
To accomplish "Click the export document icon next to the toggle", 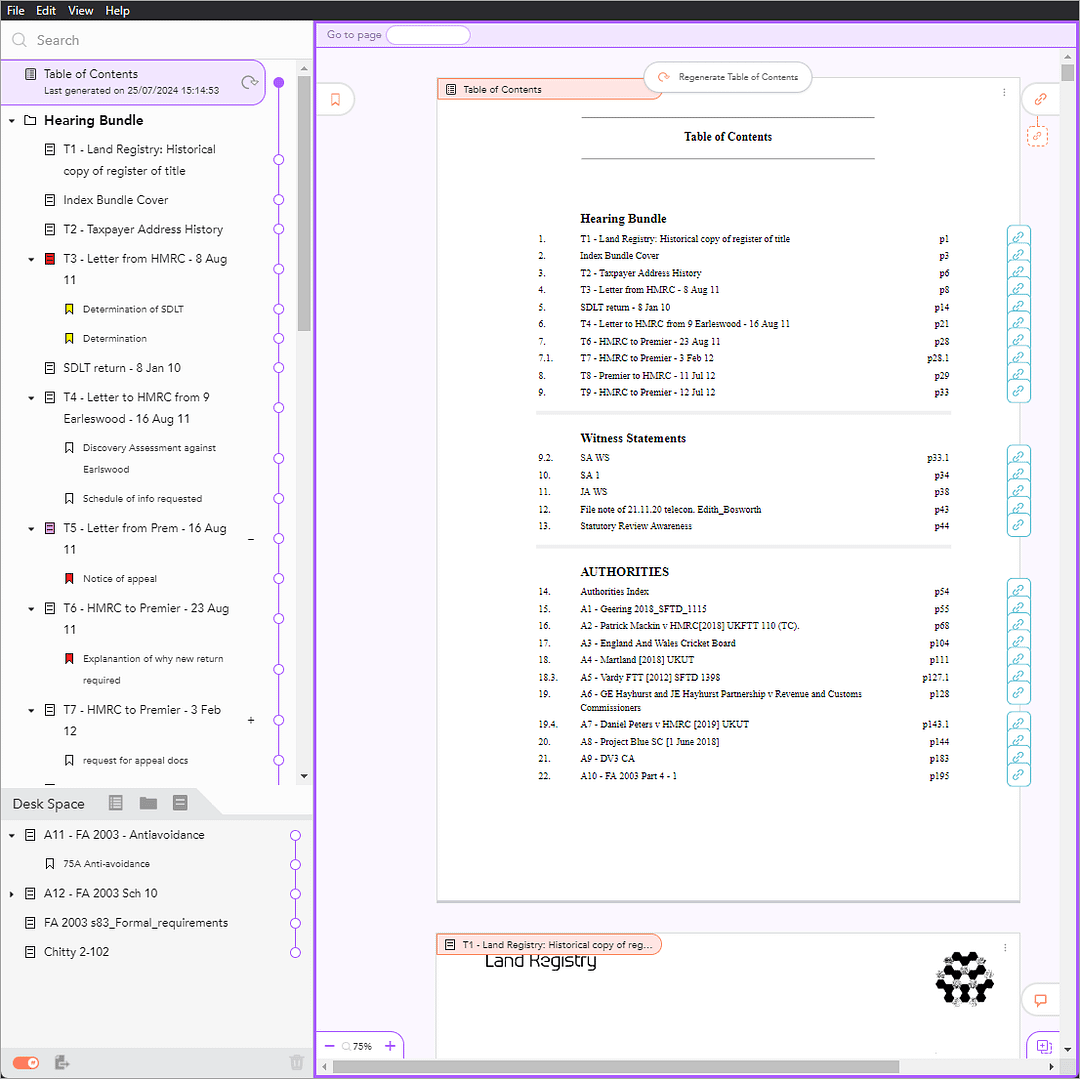I will pyautogui.click(x=61, y=1062).
